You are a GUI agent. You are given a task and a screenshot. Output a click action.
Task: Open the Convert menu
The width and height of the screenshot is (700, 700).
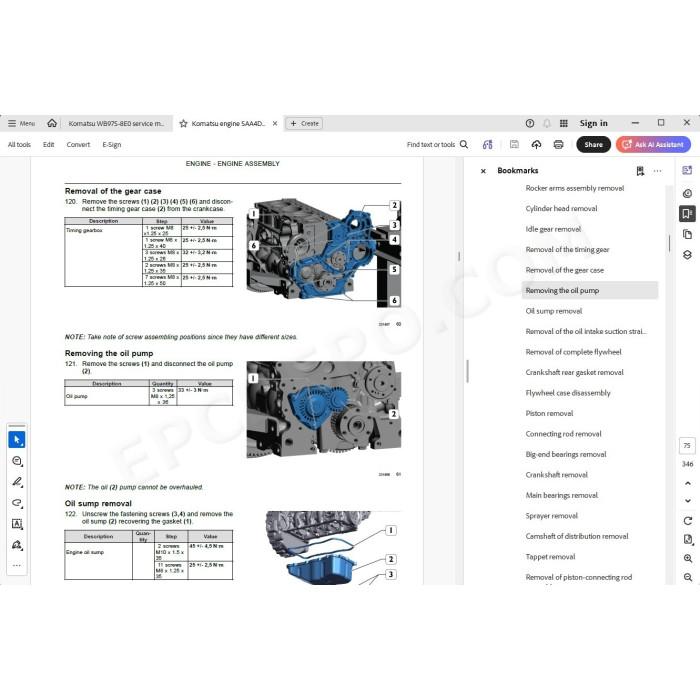78,145
